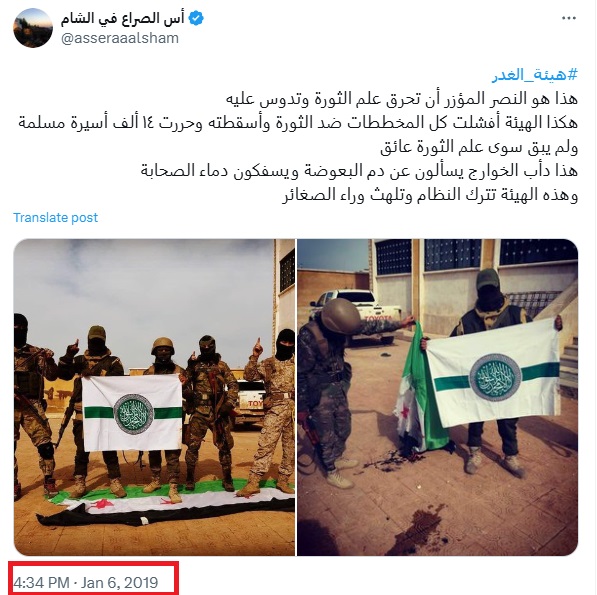Open right photo showing the burning flag
The height and width of the screenshot is (595, 597).
(x=437, y=397)
